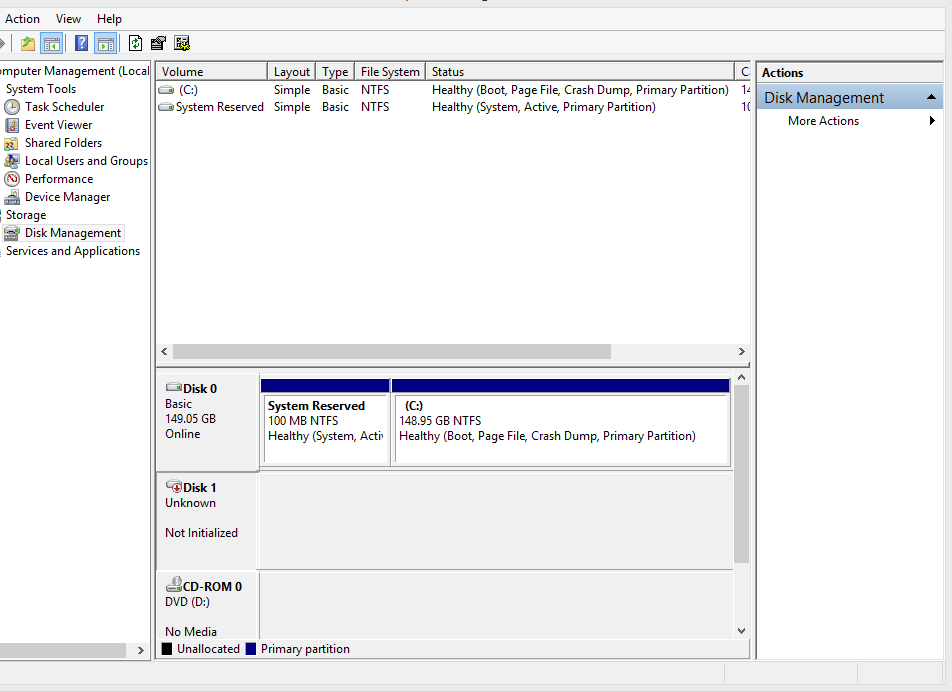
Task: Click the Unallocated black legend swatch
Action: pos(167,649)
